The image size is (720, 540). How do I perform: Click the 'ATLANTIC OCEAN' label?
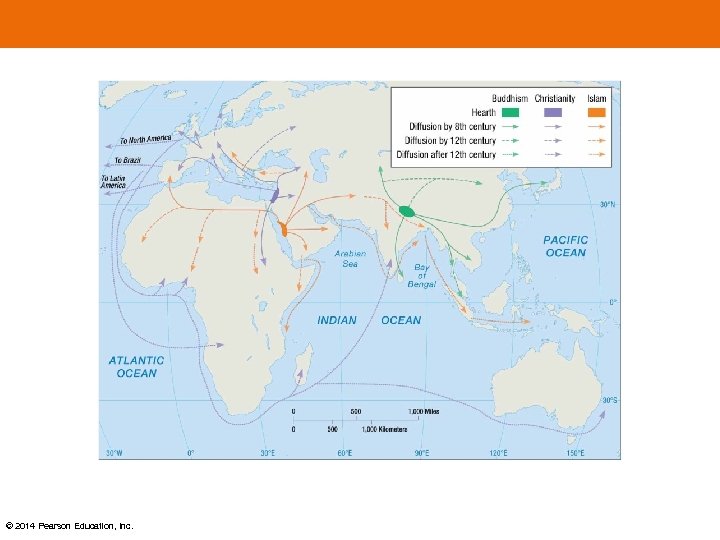point(136,367)
